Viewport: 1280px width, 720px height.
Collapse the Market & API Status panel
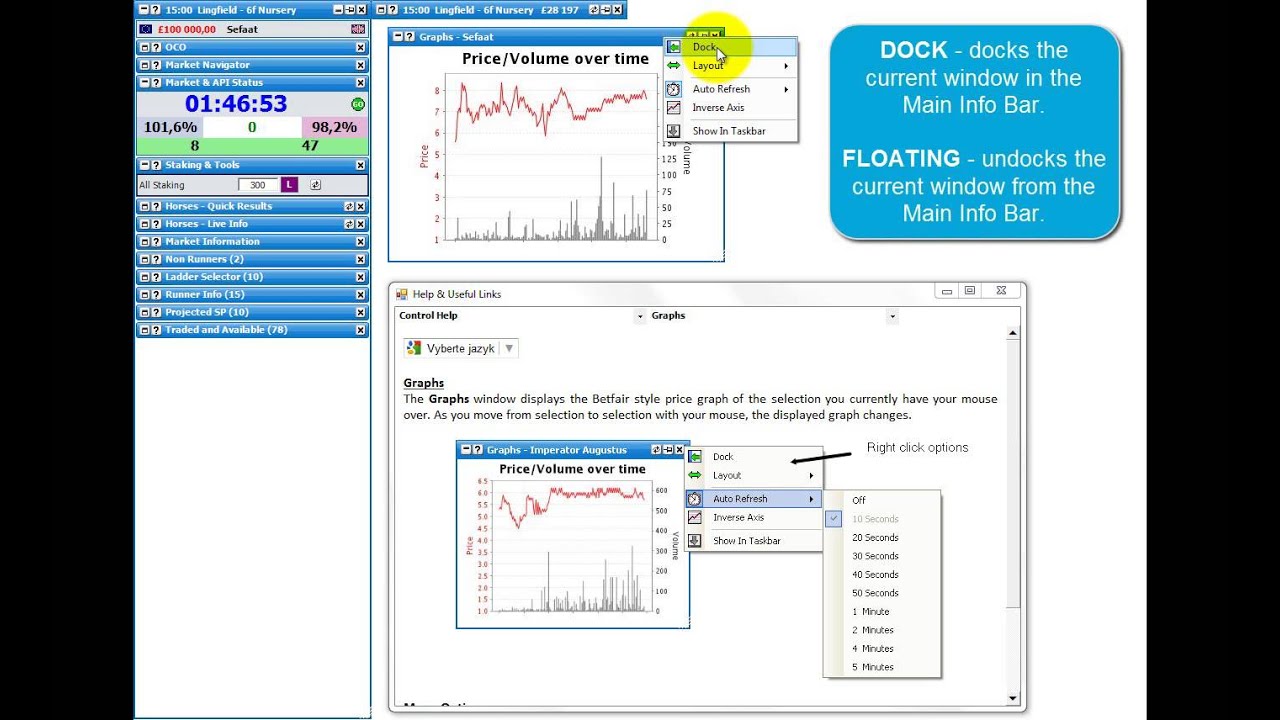(144, 83)
